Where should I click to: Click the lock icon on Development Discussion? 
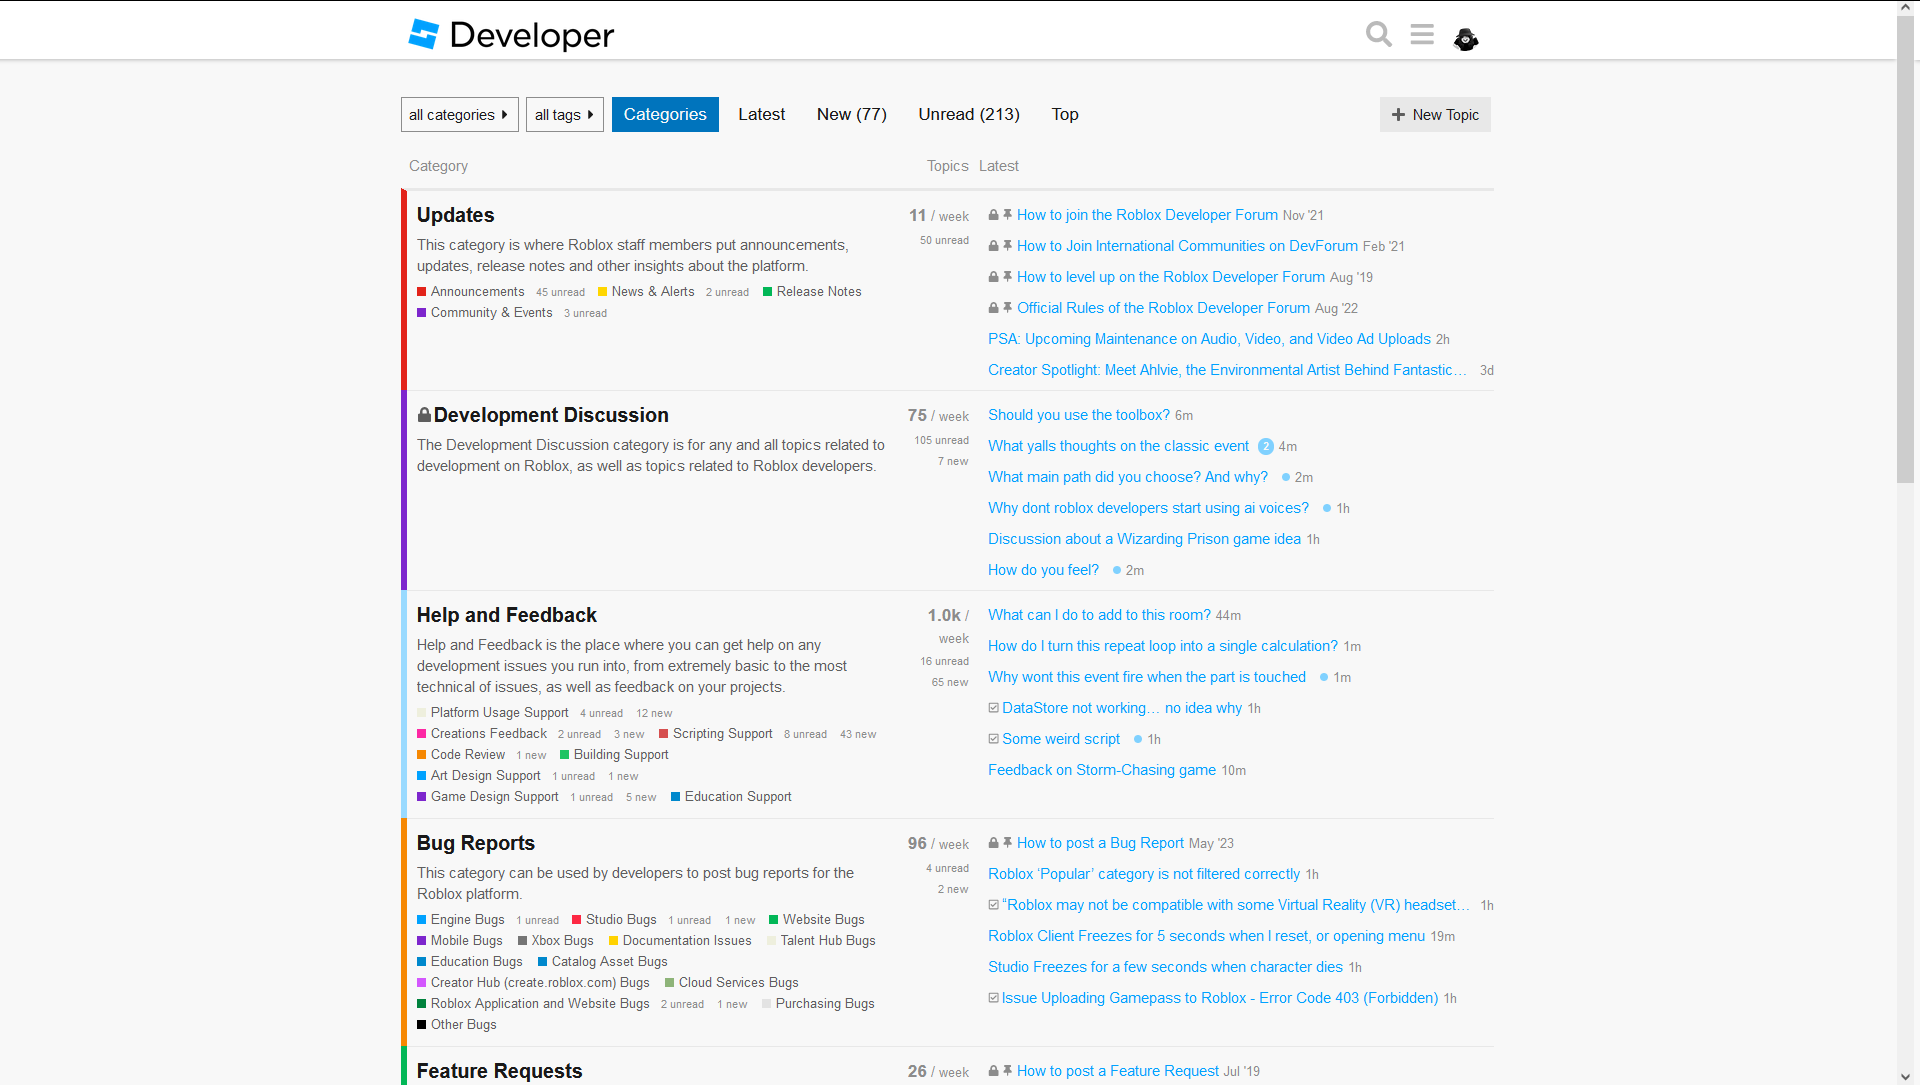point(423,414)
